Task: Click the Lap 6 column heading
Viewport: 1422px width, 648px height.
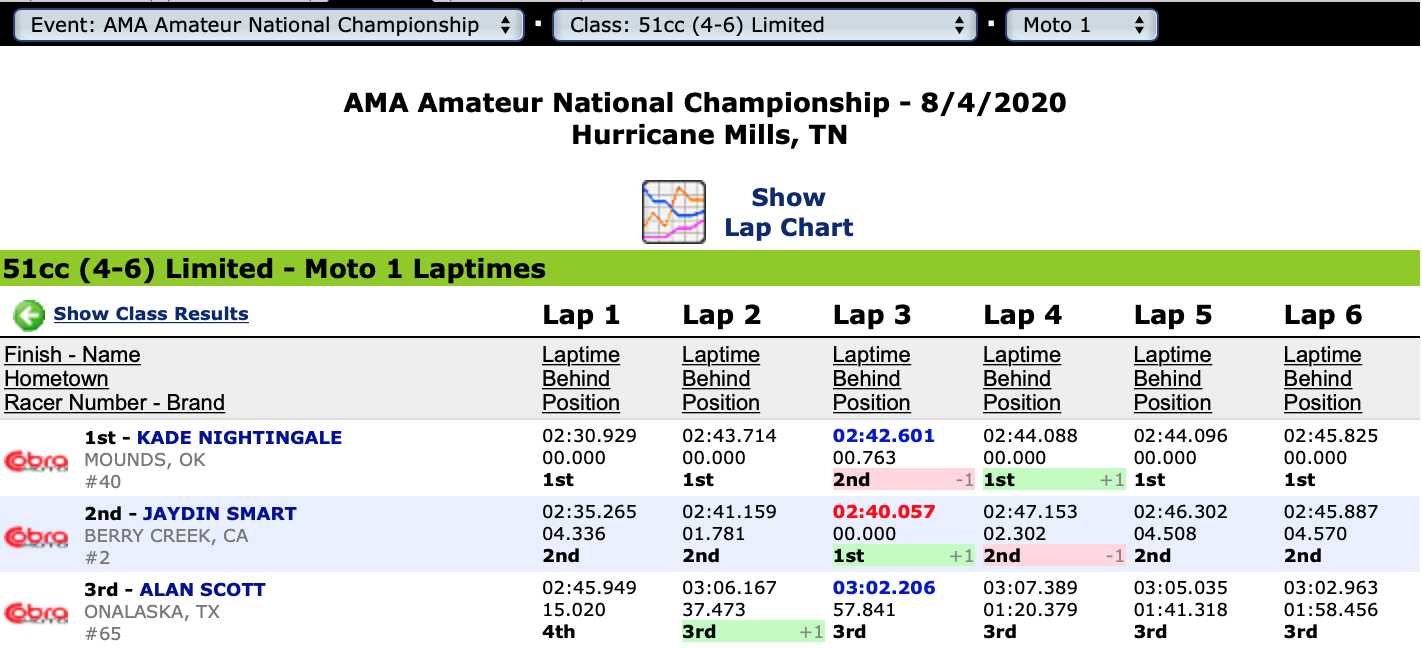Action: [x=1323, y=316]
